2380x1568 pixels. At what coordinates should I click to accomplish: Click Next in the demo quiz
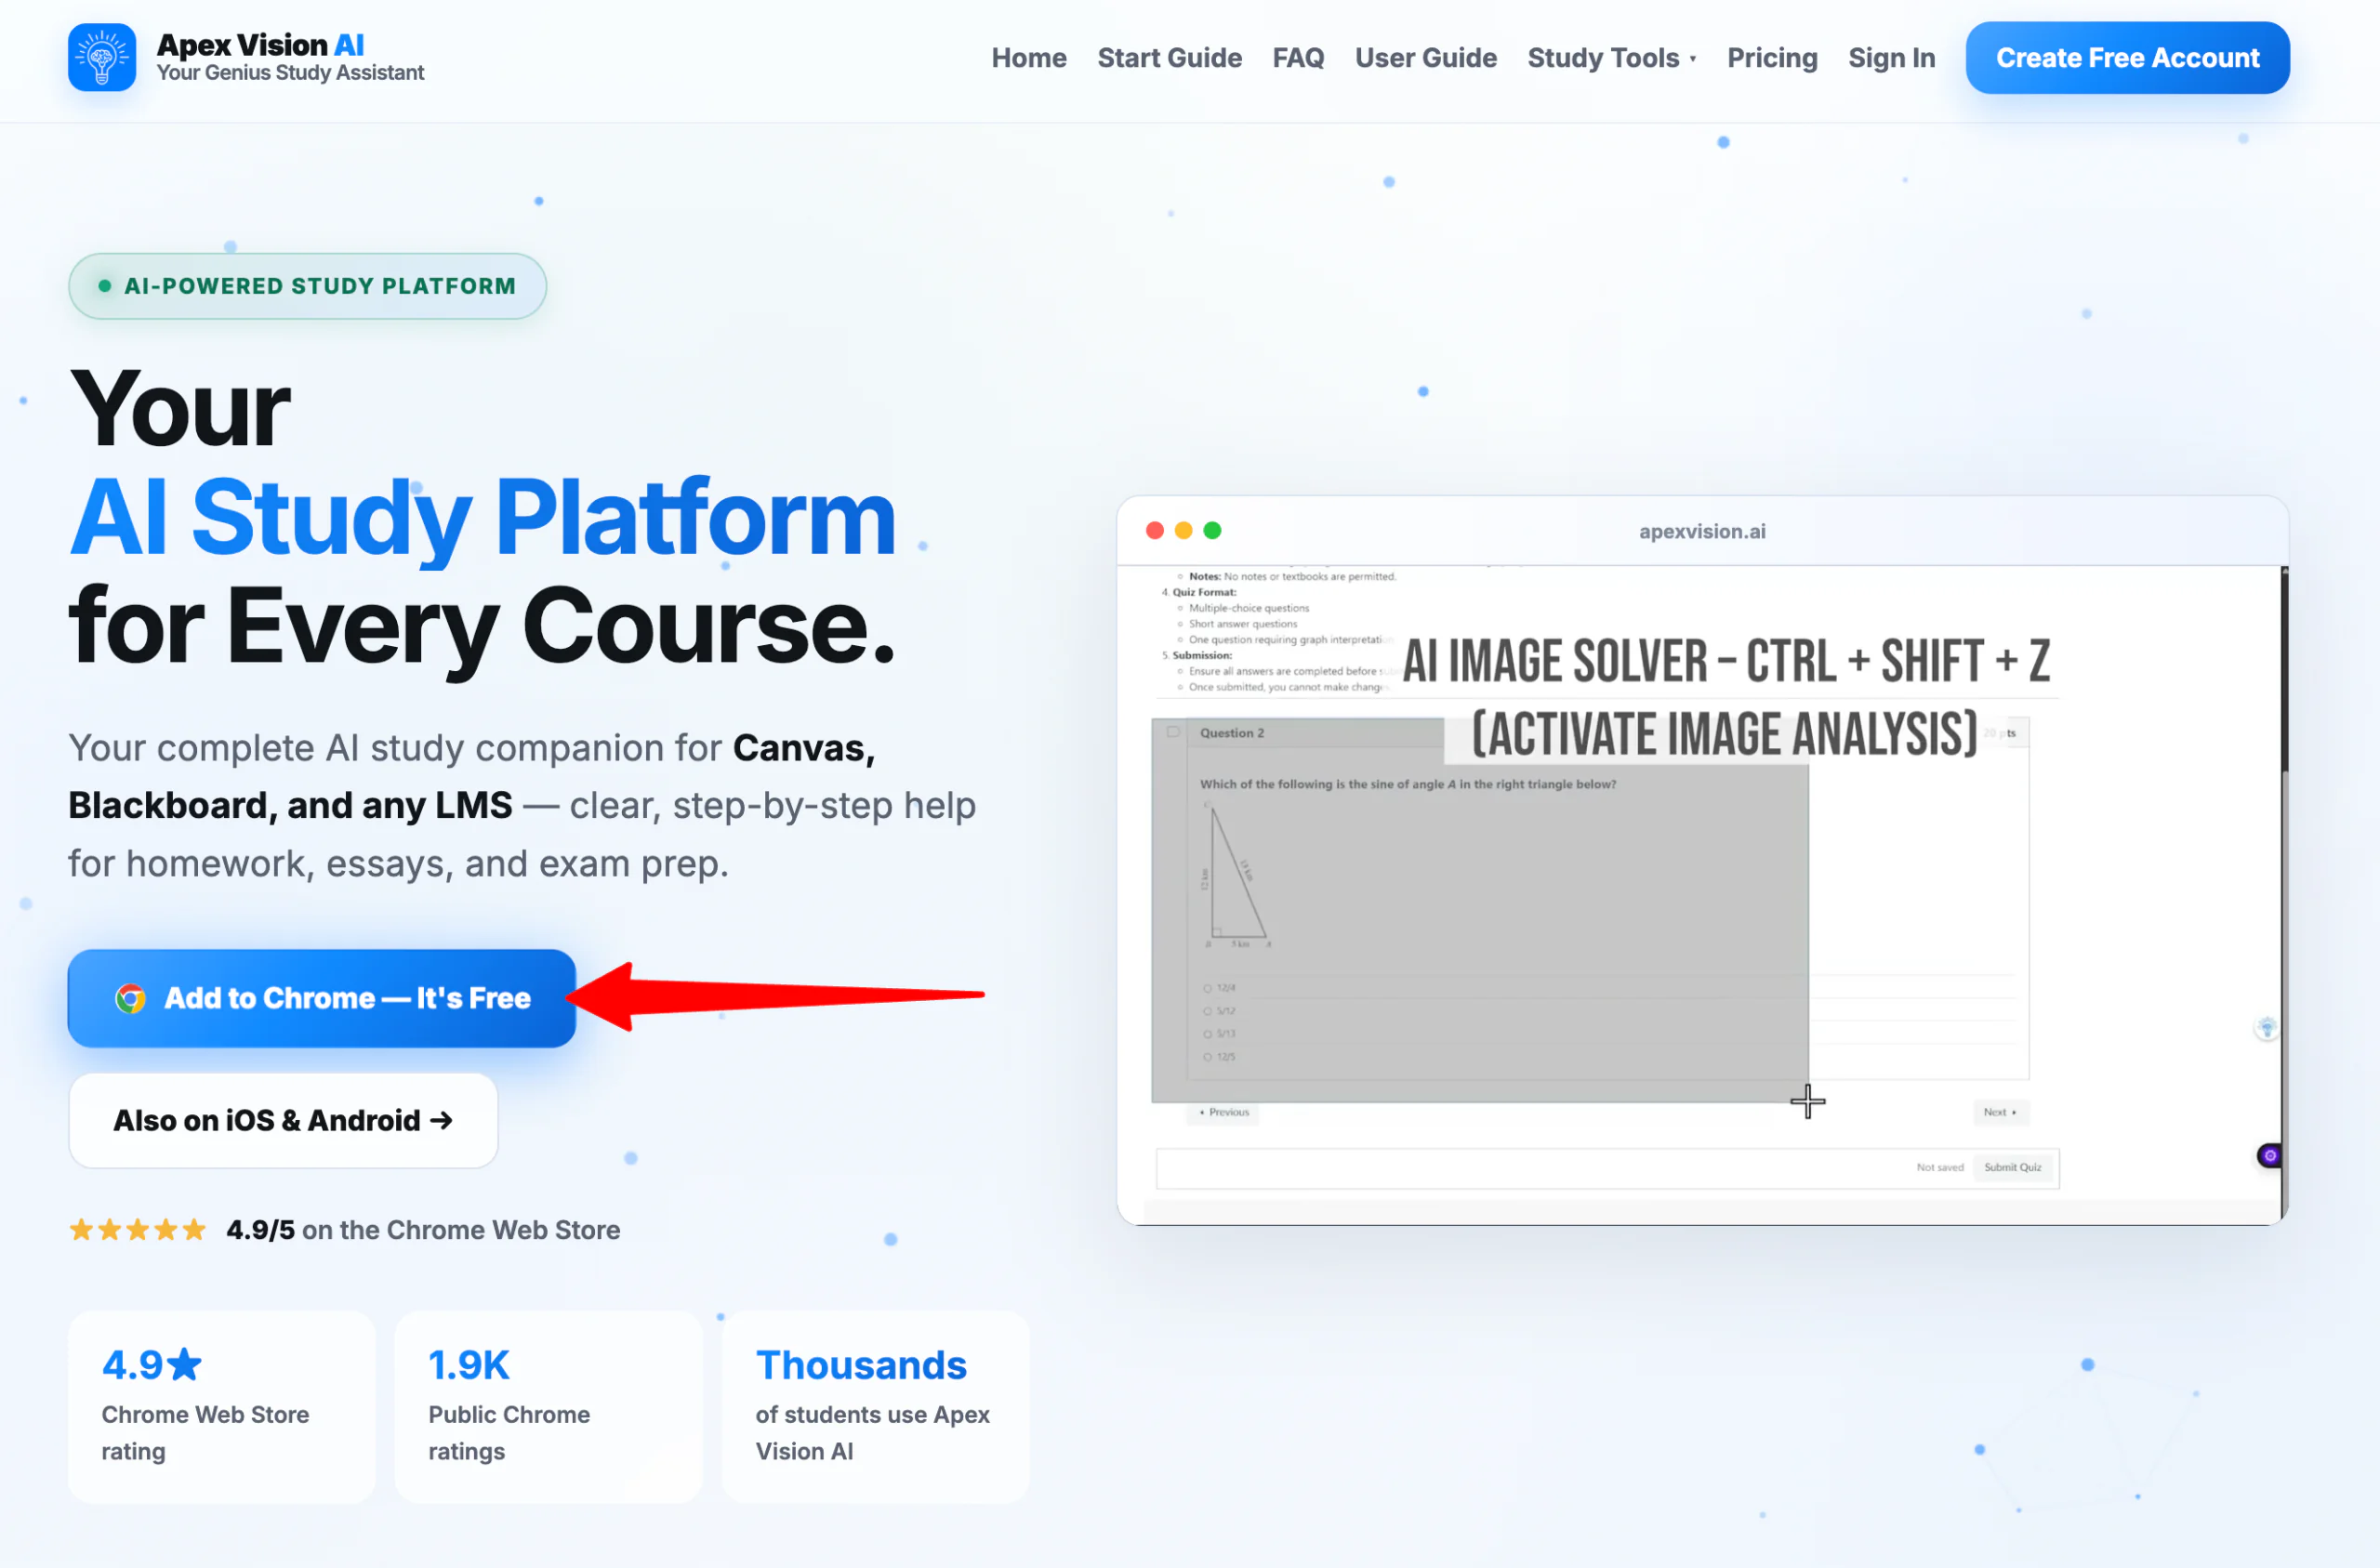[x=1999, y=1112]
